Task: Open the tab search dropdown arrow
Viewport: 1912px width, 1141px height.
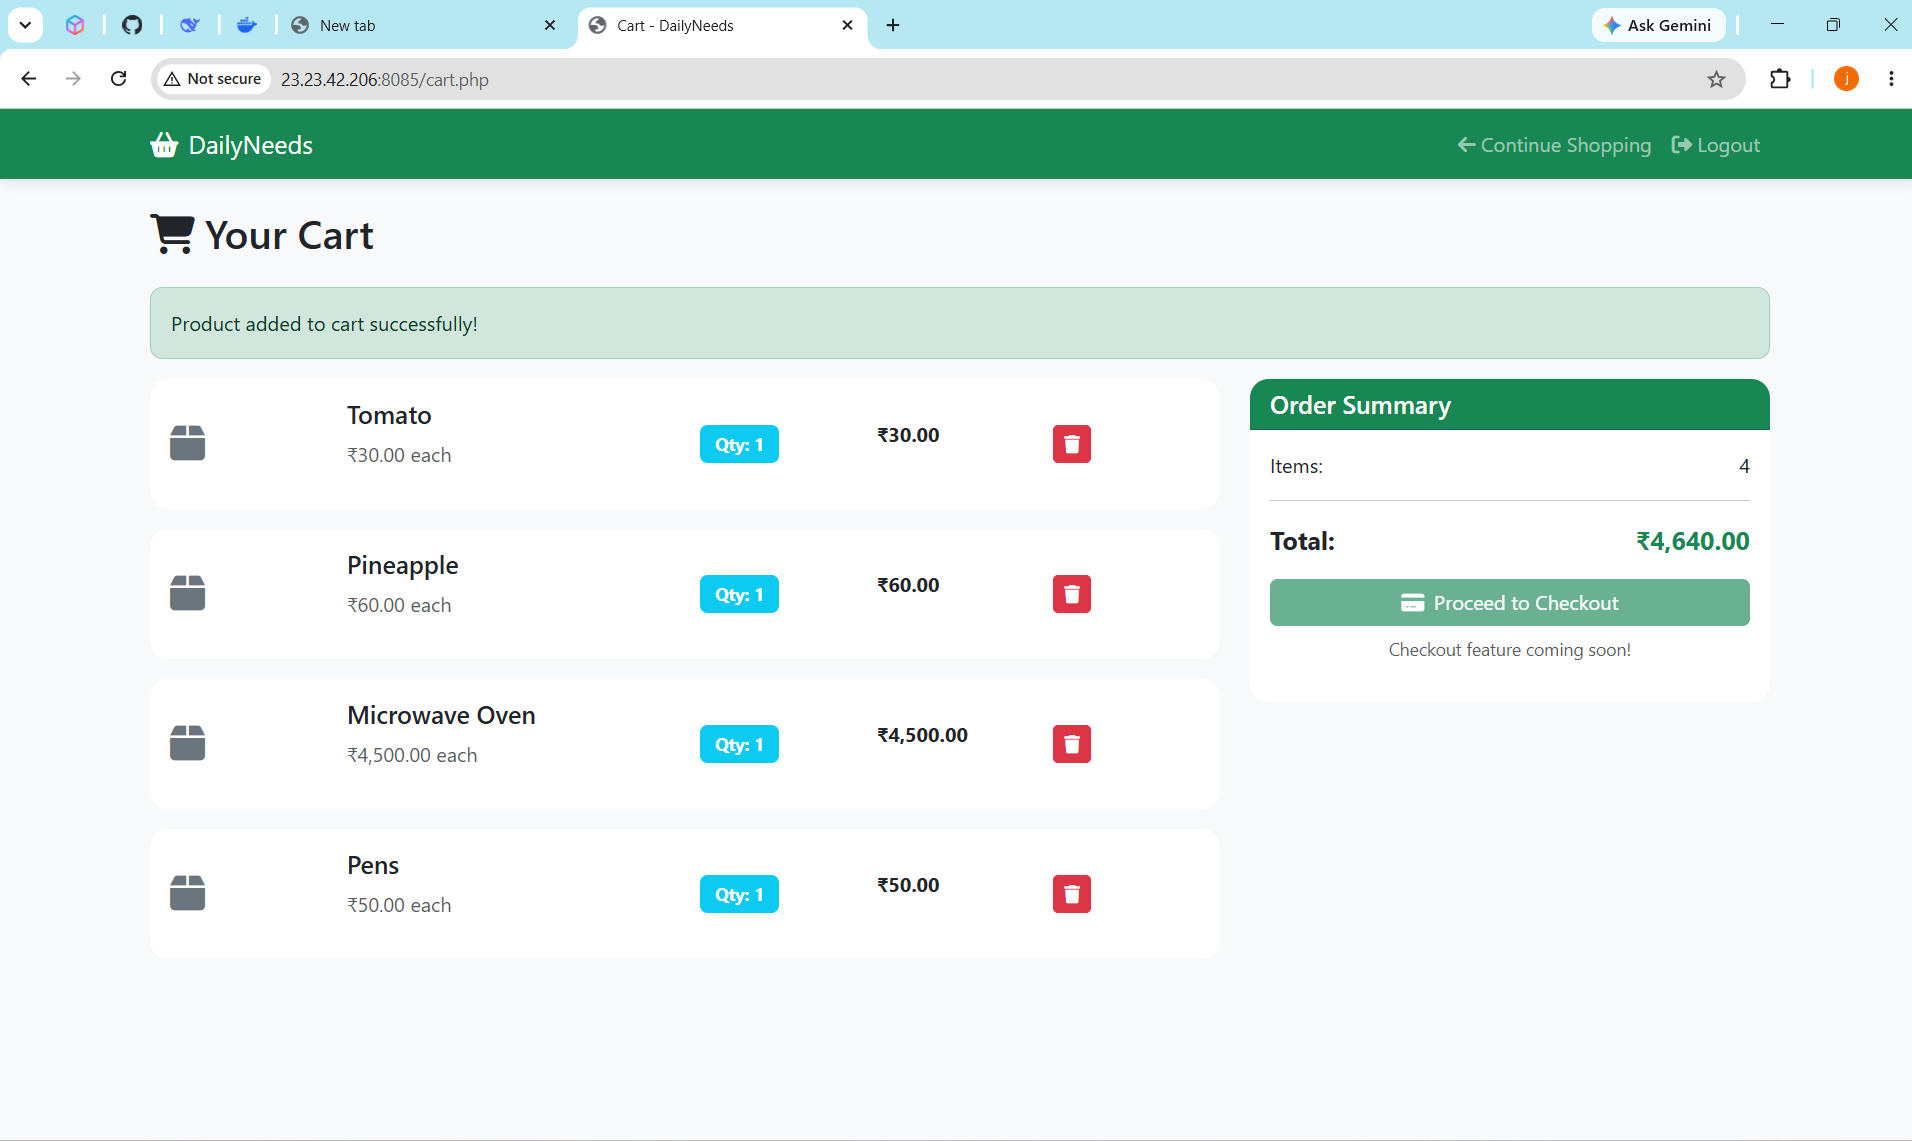Action: pyautogui.click(x=25, y=25)
